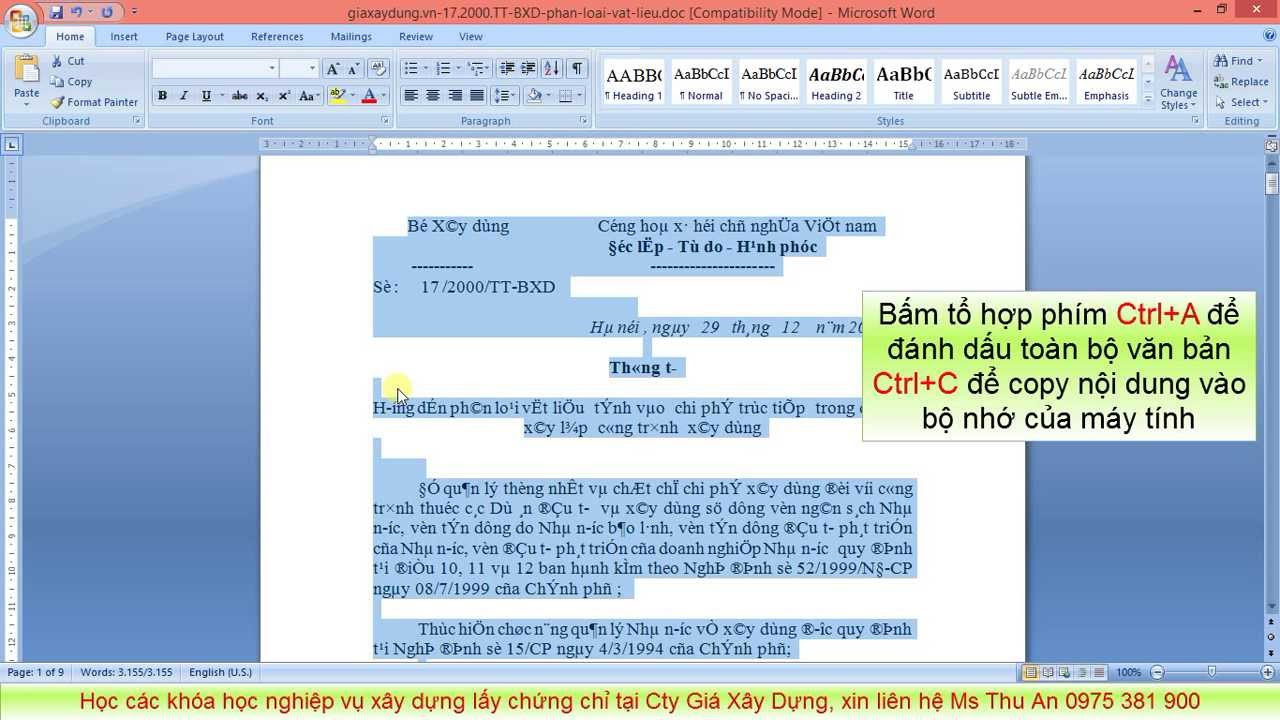Open Change Case dropdown
The width and height of the screenshot is (1280, 720).
click(x=309, y=96)
